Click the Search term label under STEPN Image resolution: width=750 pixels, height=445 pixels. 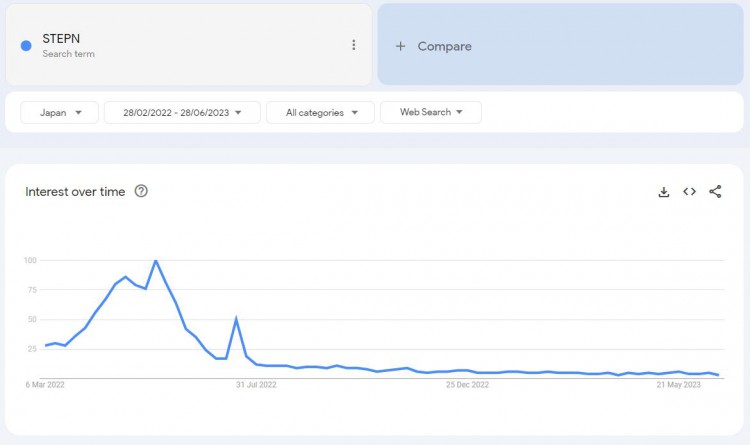point(68,54)
